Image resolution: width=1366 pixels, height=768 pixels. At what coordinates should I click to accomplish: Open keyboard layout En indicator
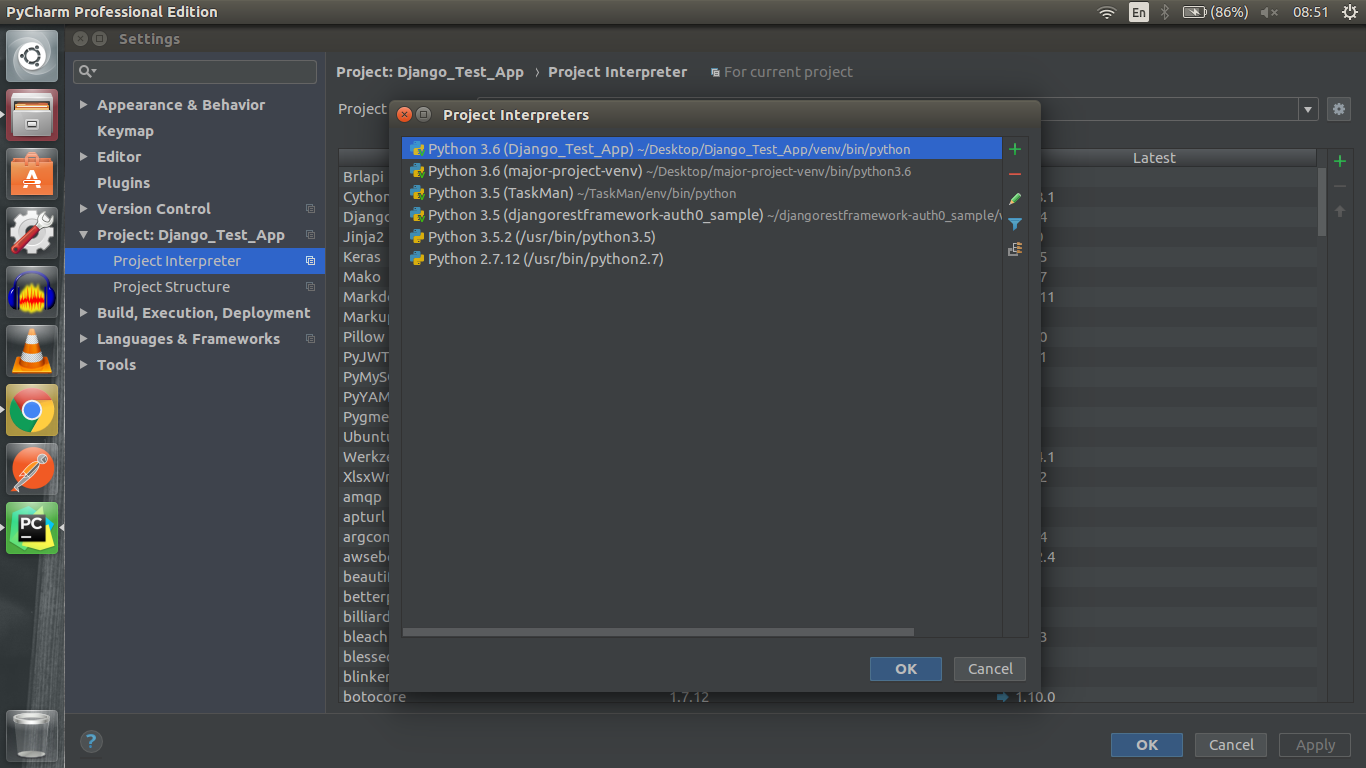[x=1139, y=12]
